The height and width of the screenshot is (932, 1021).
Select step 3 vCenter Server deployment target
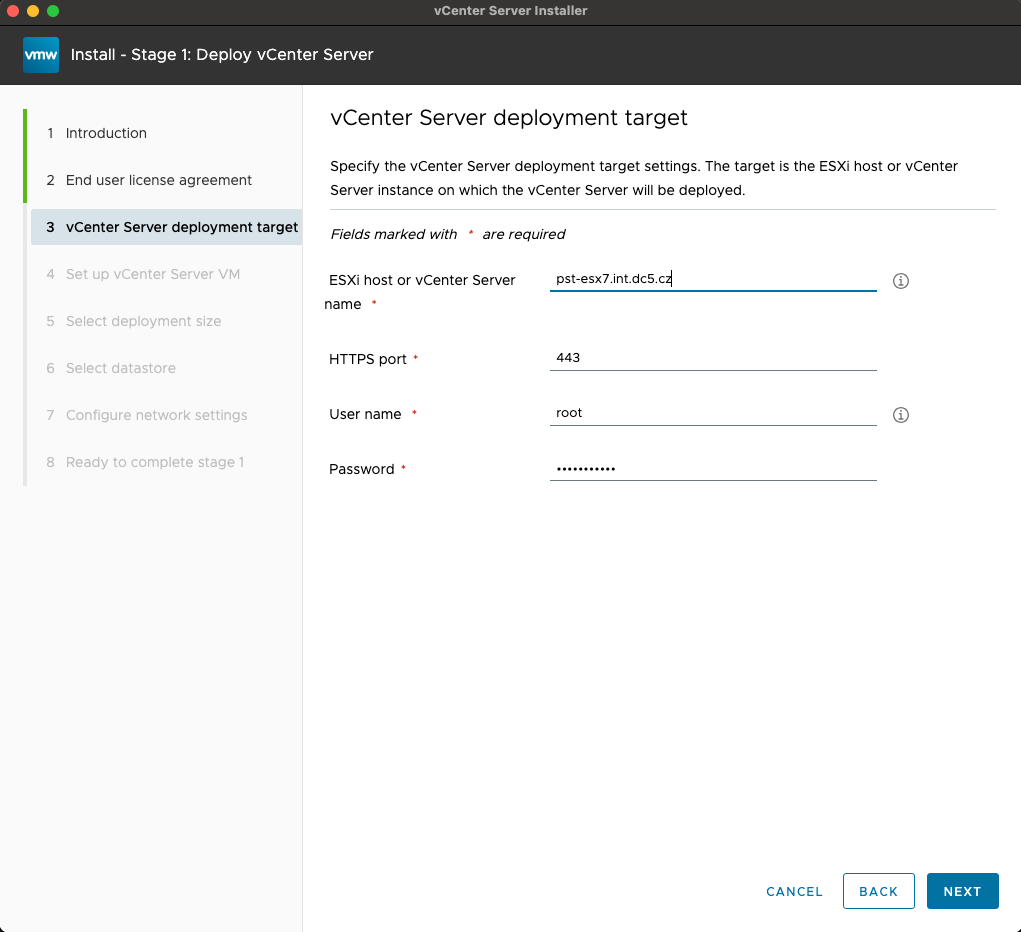click(x=166, y=227)
